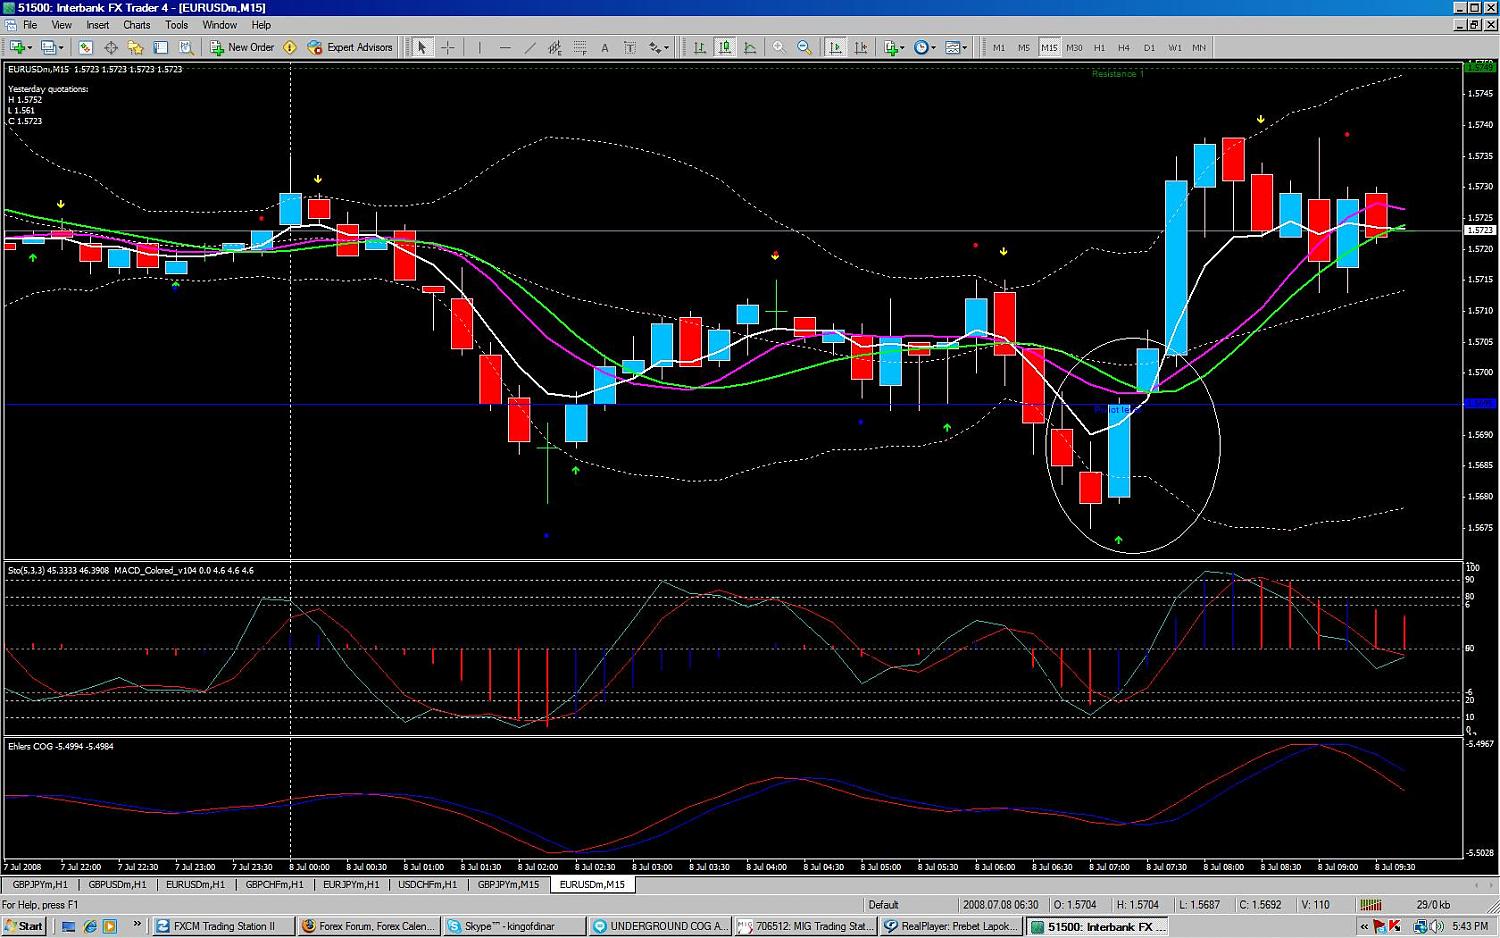Select the Trendline drawing tool
This screenshot has height=938, width=1500.
click(530, 47)
